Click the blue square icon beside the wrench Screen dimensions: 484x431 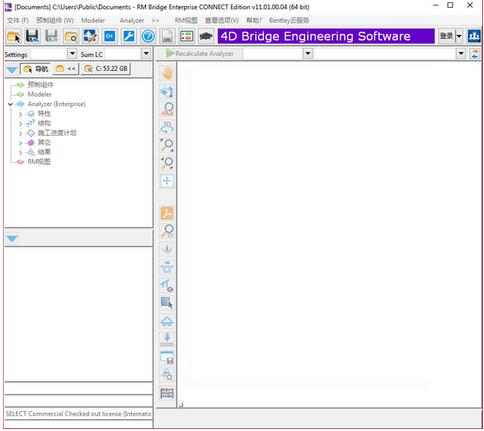pos(110,36)
